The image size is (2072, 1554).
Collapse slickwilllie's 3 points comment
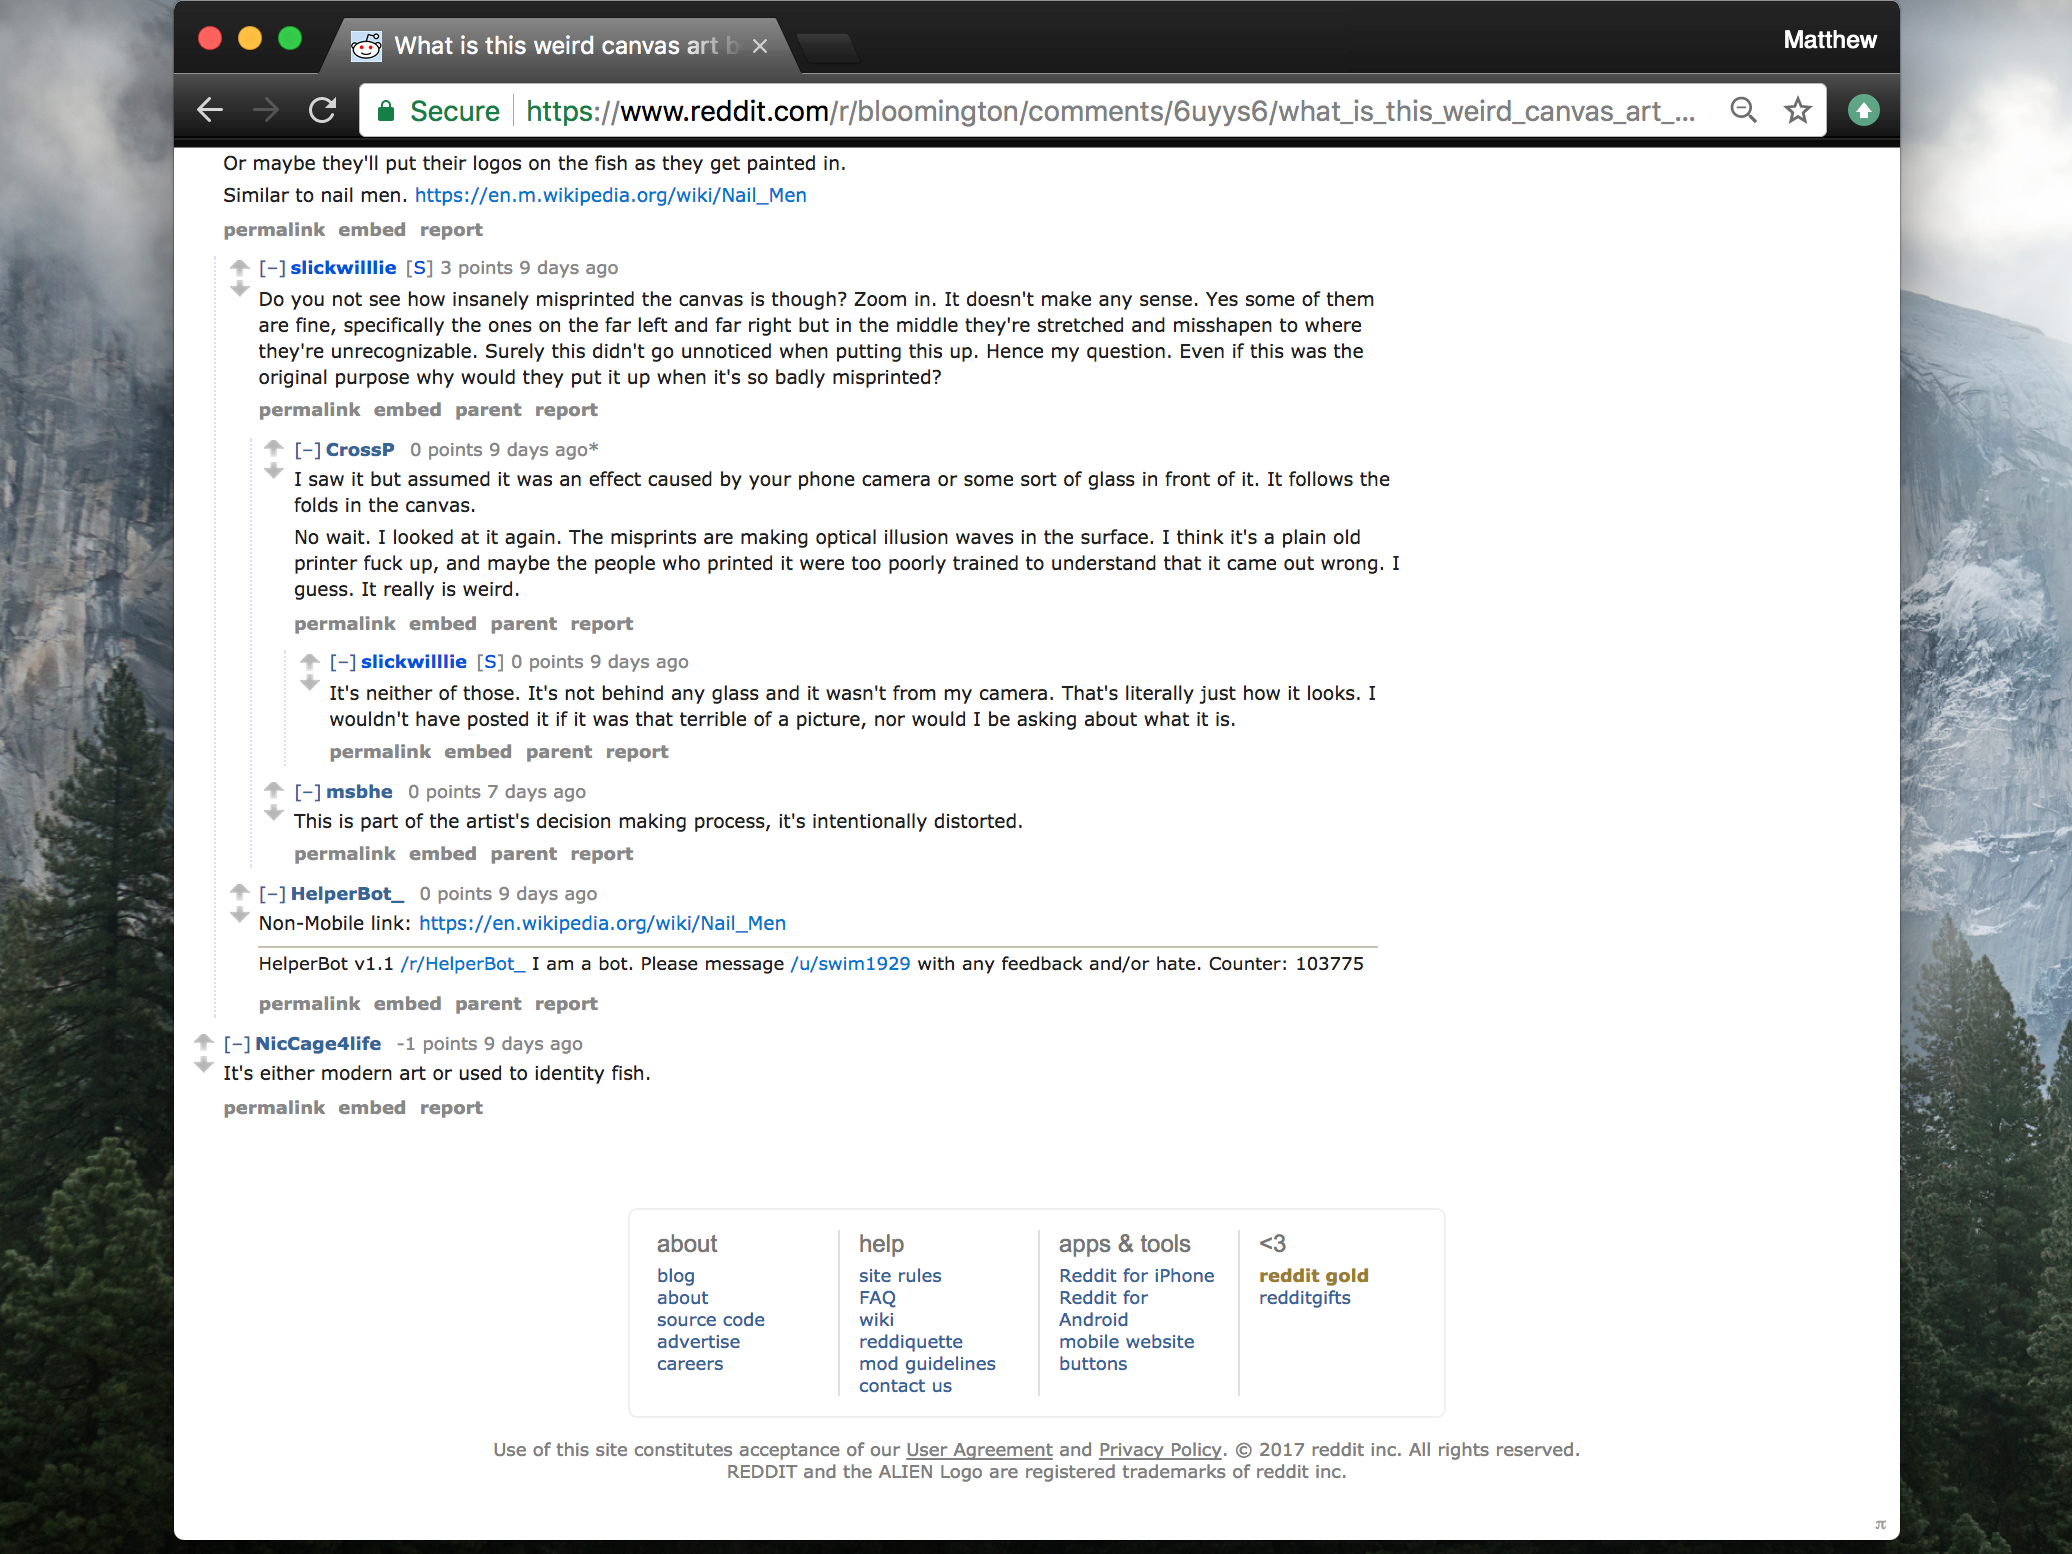pos(272,268)
